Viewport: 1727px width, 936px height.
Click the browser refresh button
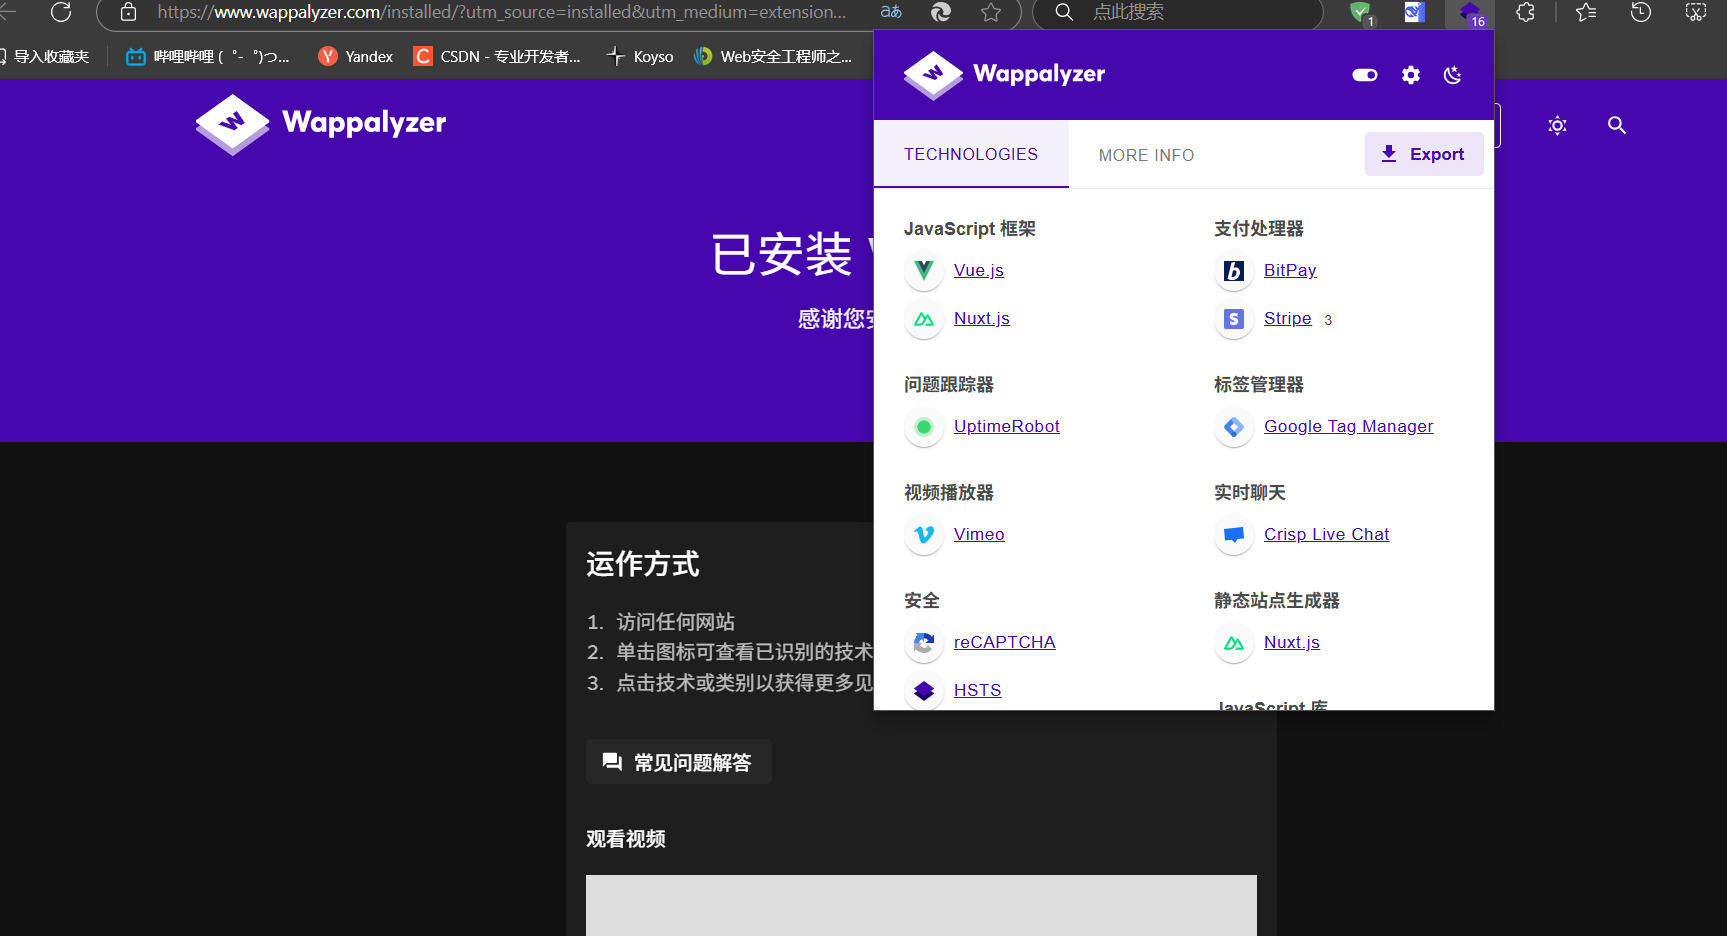click(61, 12)
